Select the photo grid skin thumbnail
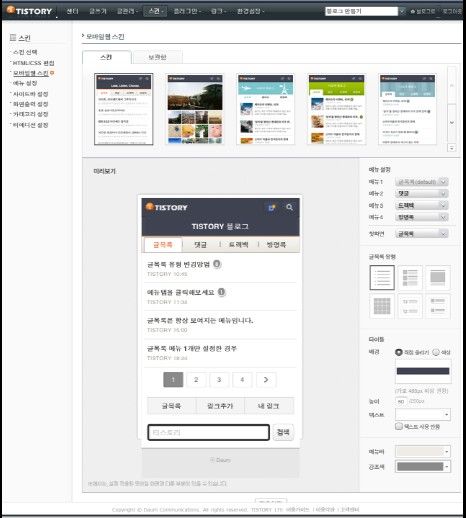The width and height of the screenshot is (466, 518). [195, 109]
